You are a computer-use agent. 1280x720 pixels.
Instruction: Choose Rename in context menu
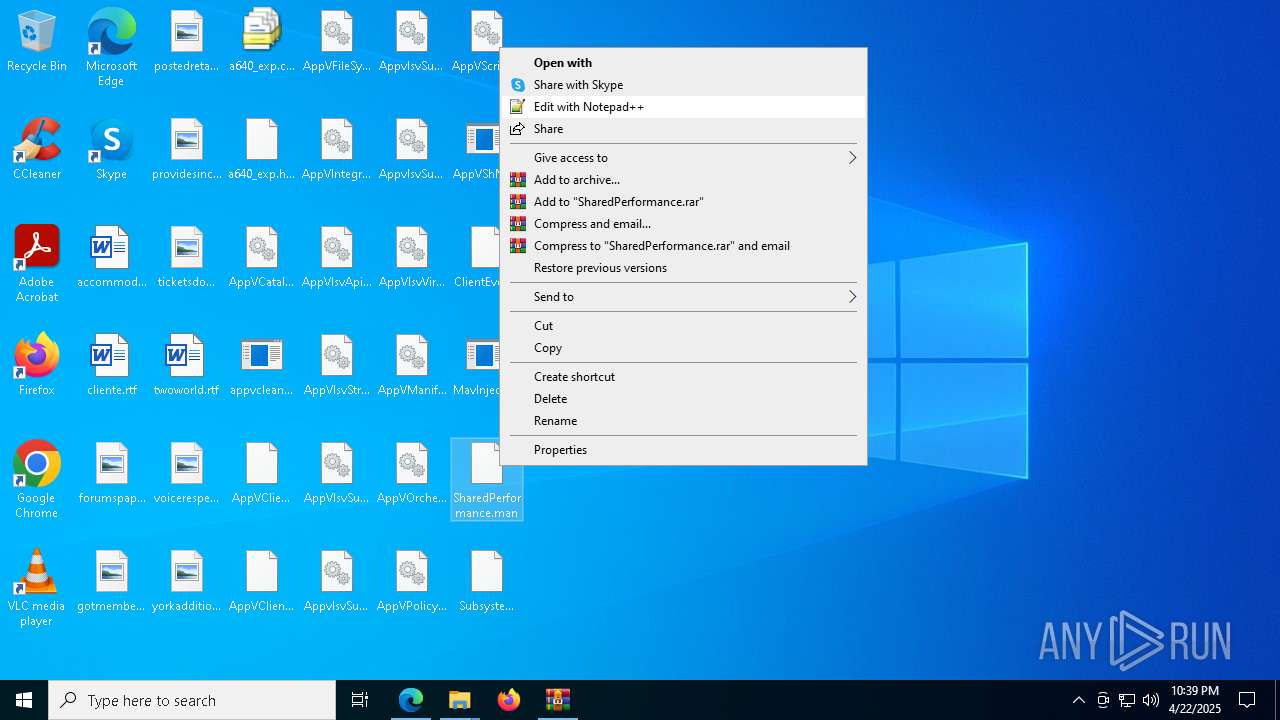[683, 421]
